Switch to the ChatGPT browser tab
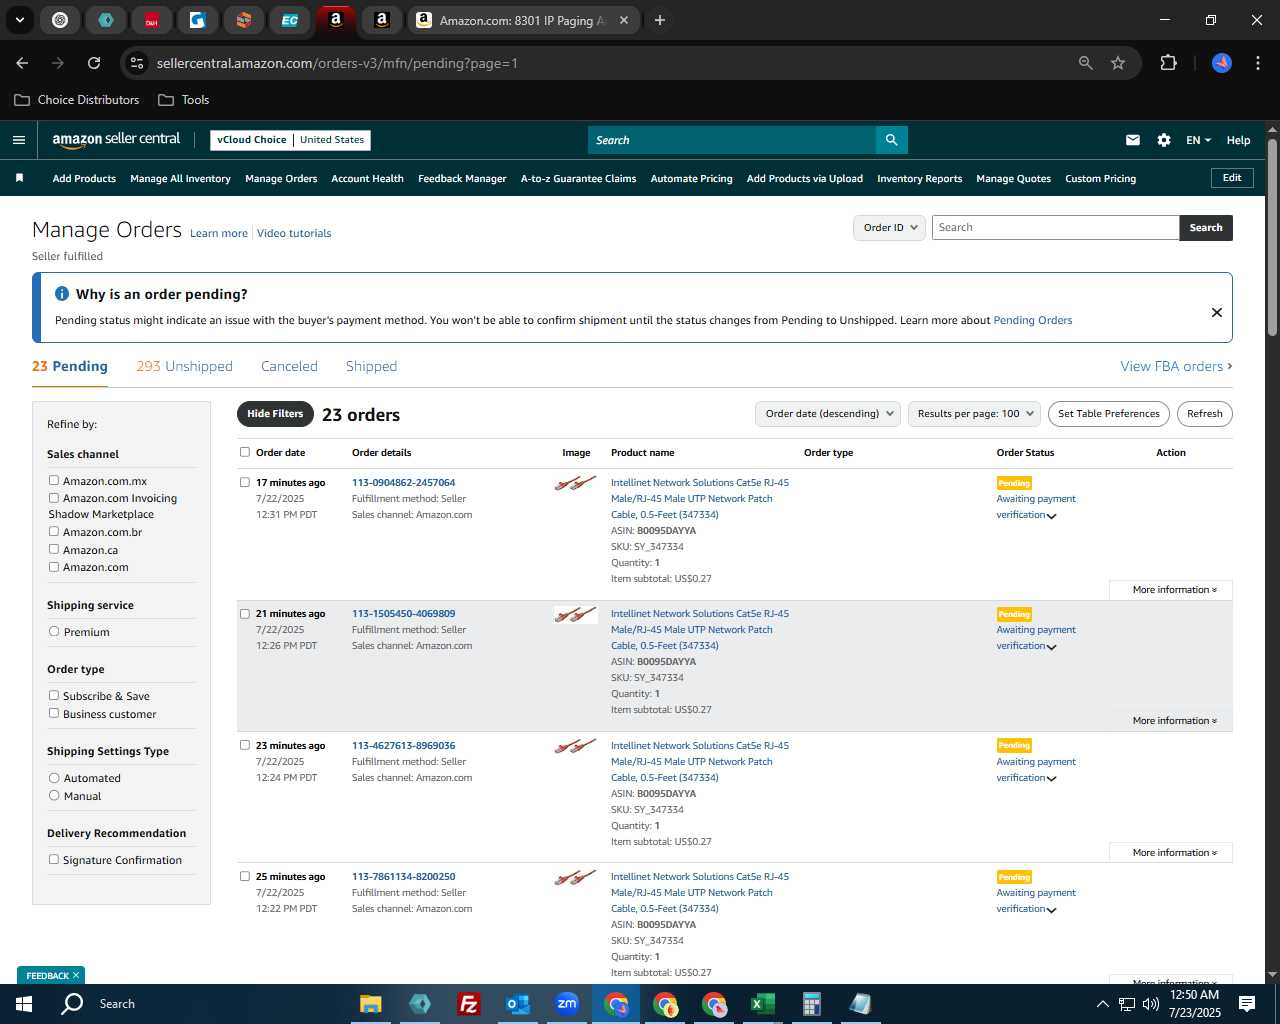The height and width of the screenshot is (1024, 1280). (60, 20)
